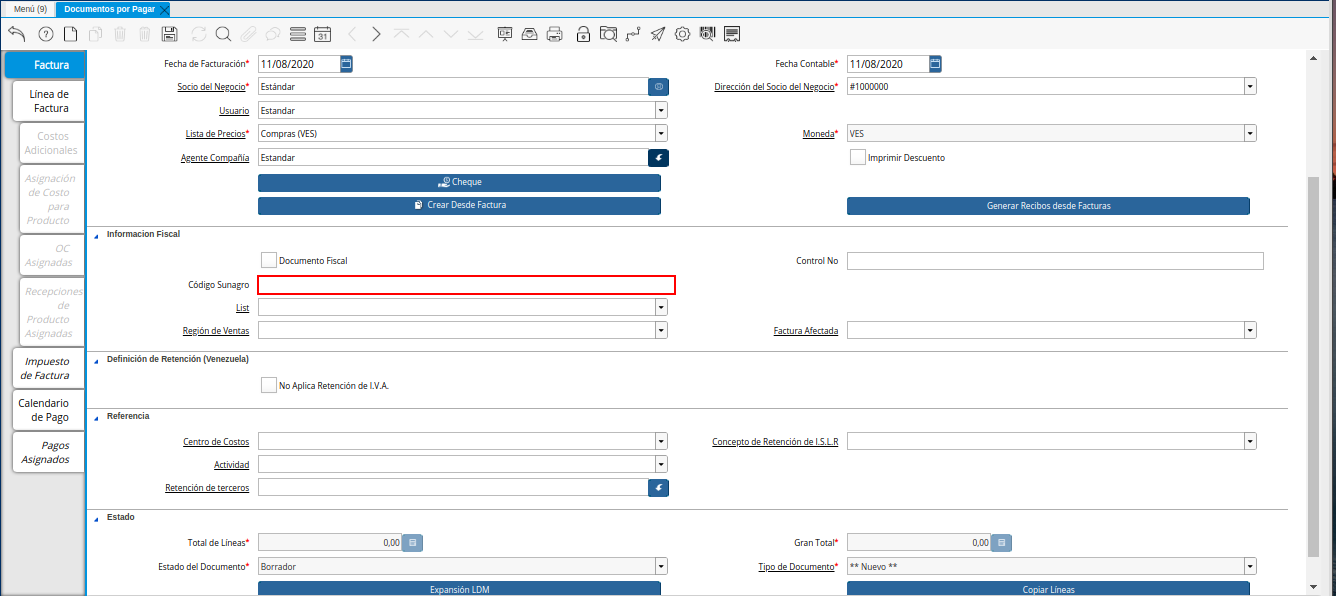The height and width of the screenshot is (596, 1336).
Task: Expand the Lista de Precios dropdown
Action: pyautogui.click(x=661, y=133)
